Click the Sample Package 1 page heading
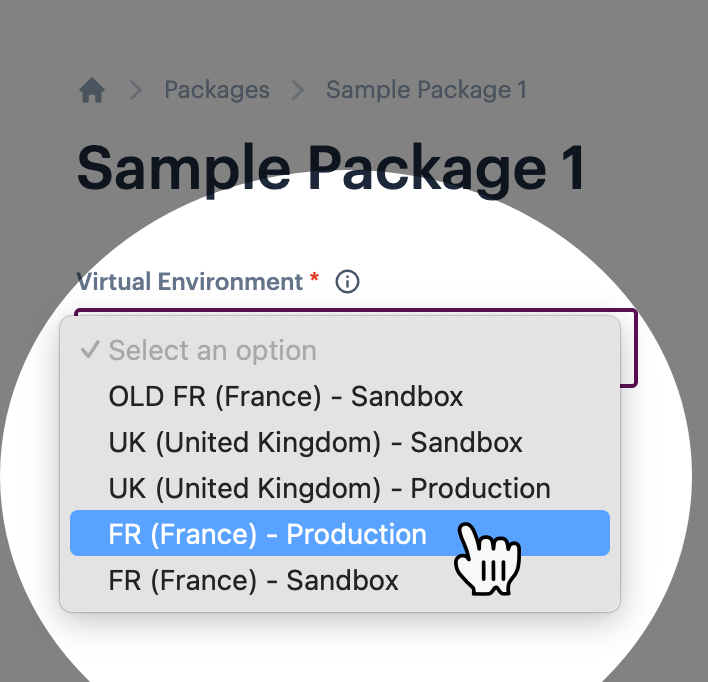 tap(330, 167)
